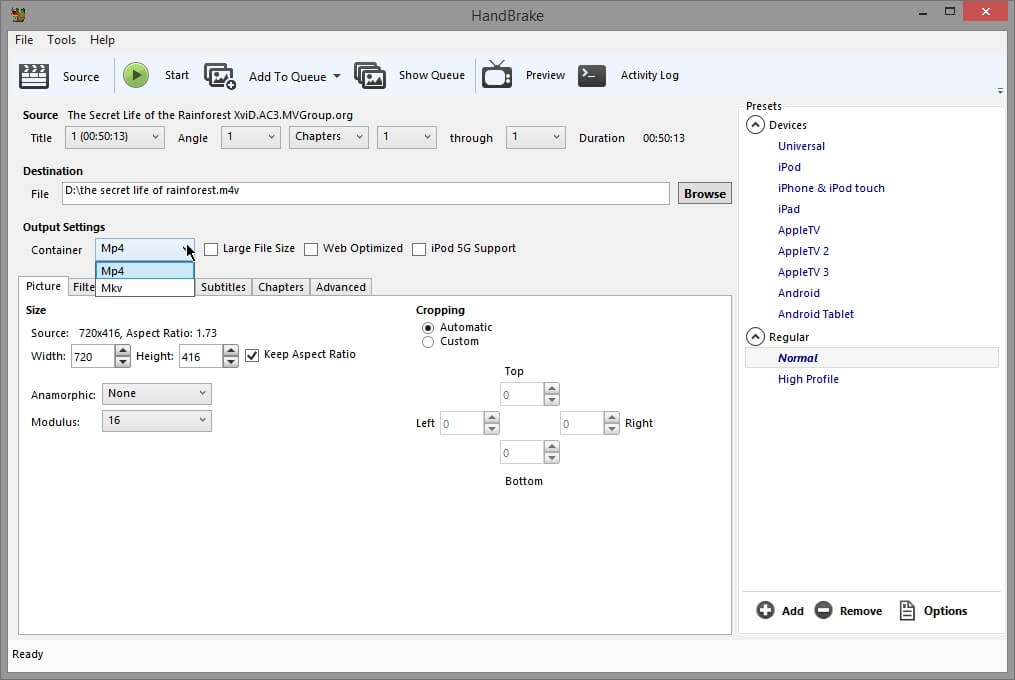Click the Preview label
Image resolution: width=1015 pixels, height=680 pixels.
coord(545,75)
